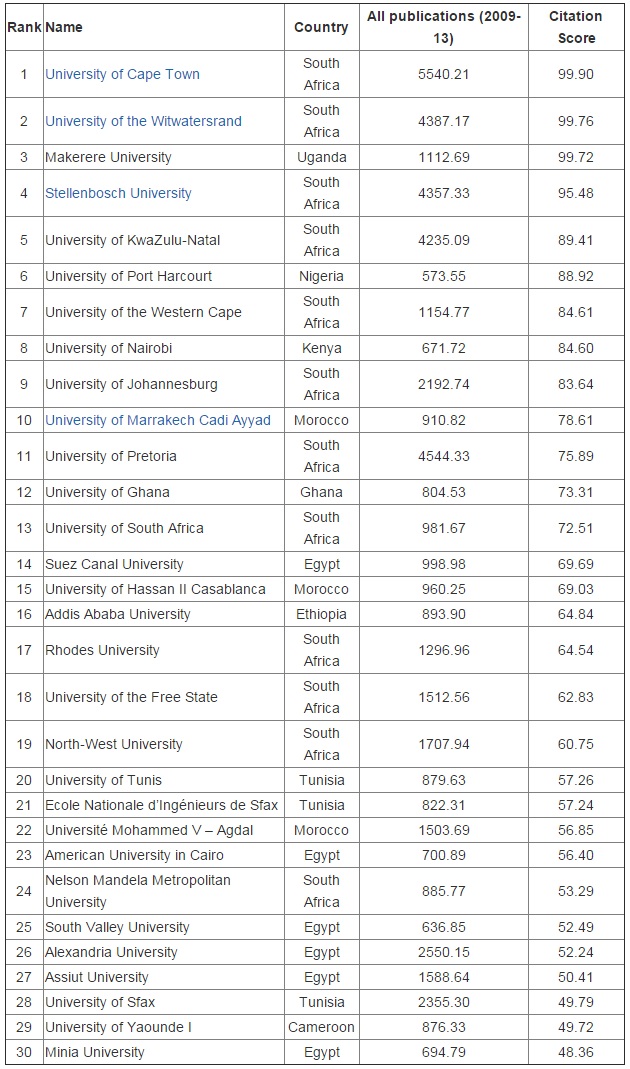Click the Rank column header
The image size is (630, 1069).
coord(24,27)
